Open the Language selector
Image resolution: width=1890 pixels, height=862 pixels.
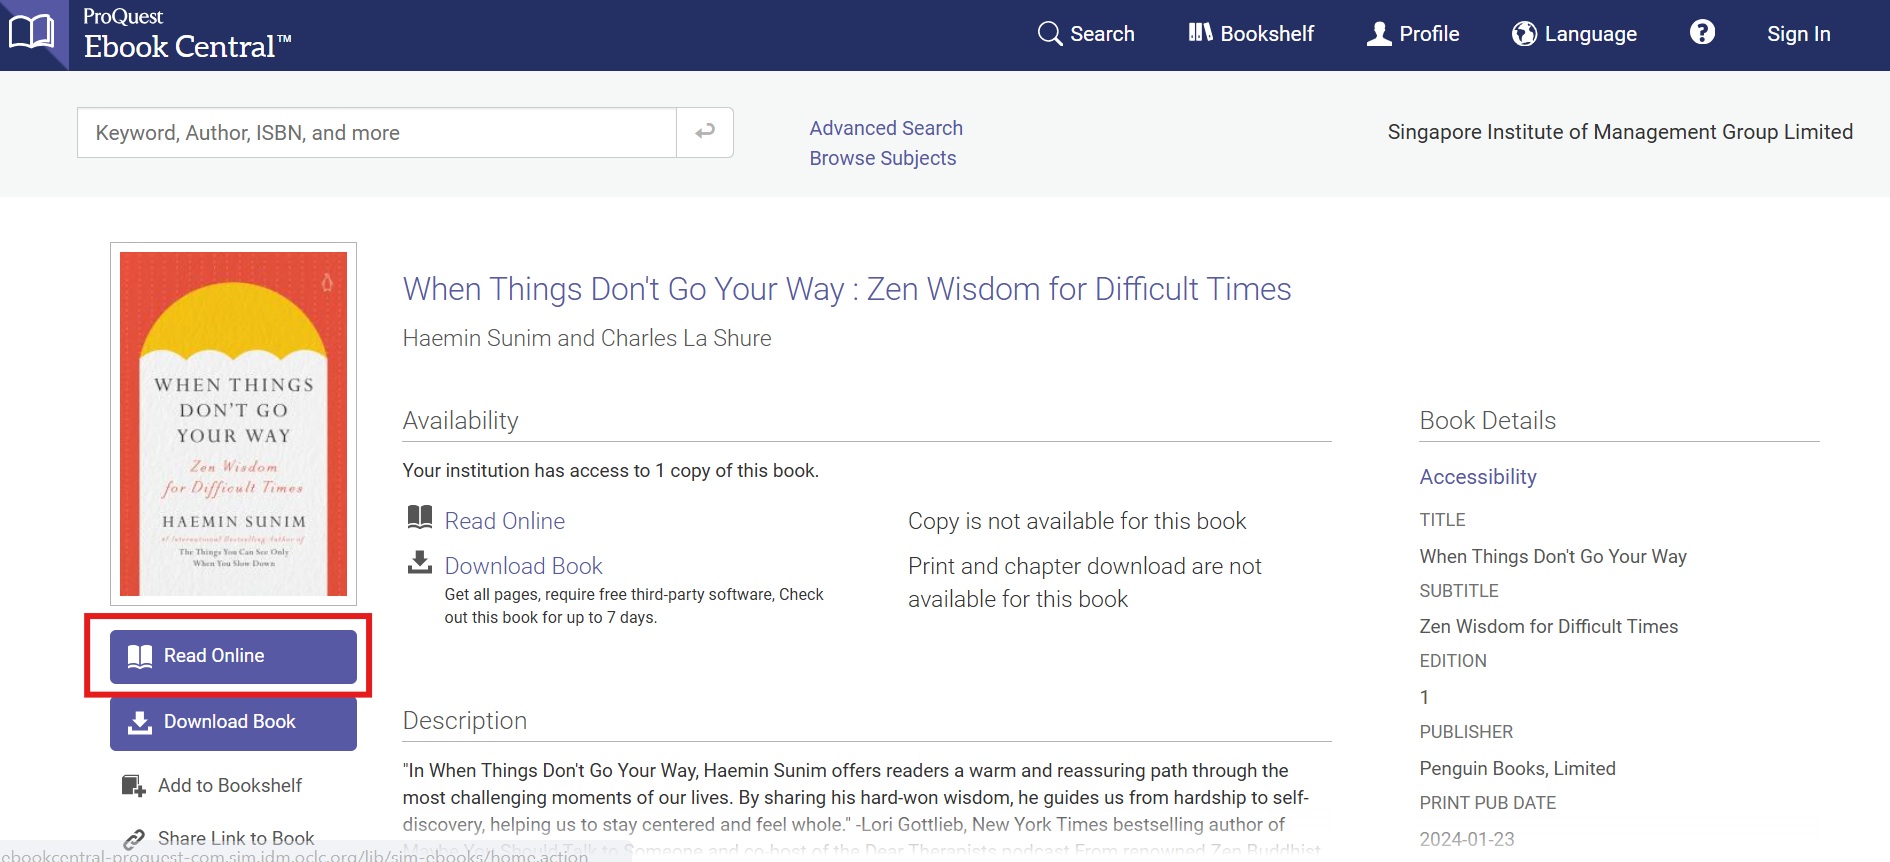[x=1574, y=34]
